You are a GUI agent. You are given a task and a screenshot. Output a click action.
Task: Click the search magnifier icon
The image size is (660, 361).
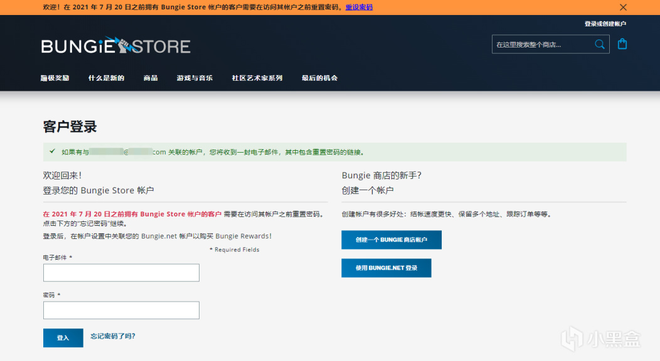[x=599, y=44]
